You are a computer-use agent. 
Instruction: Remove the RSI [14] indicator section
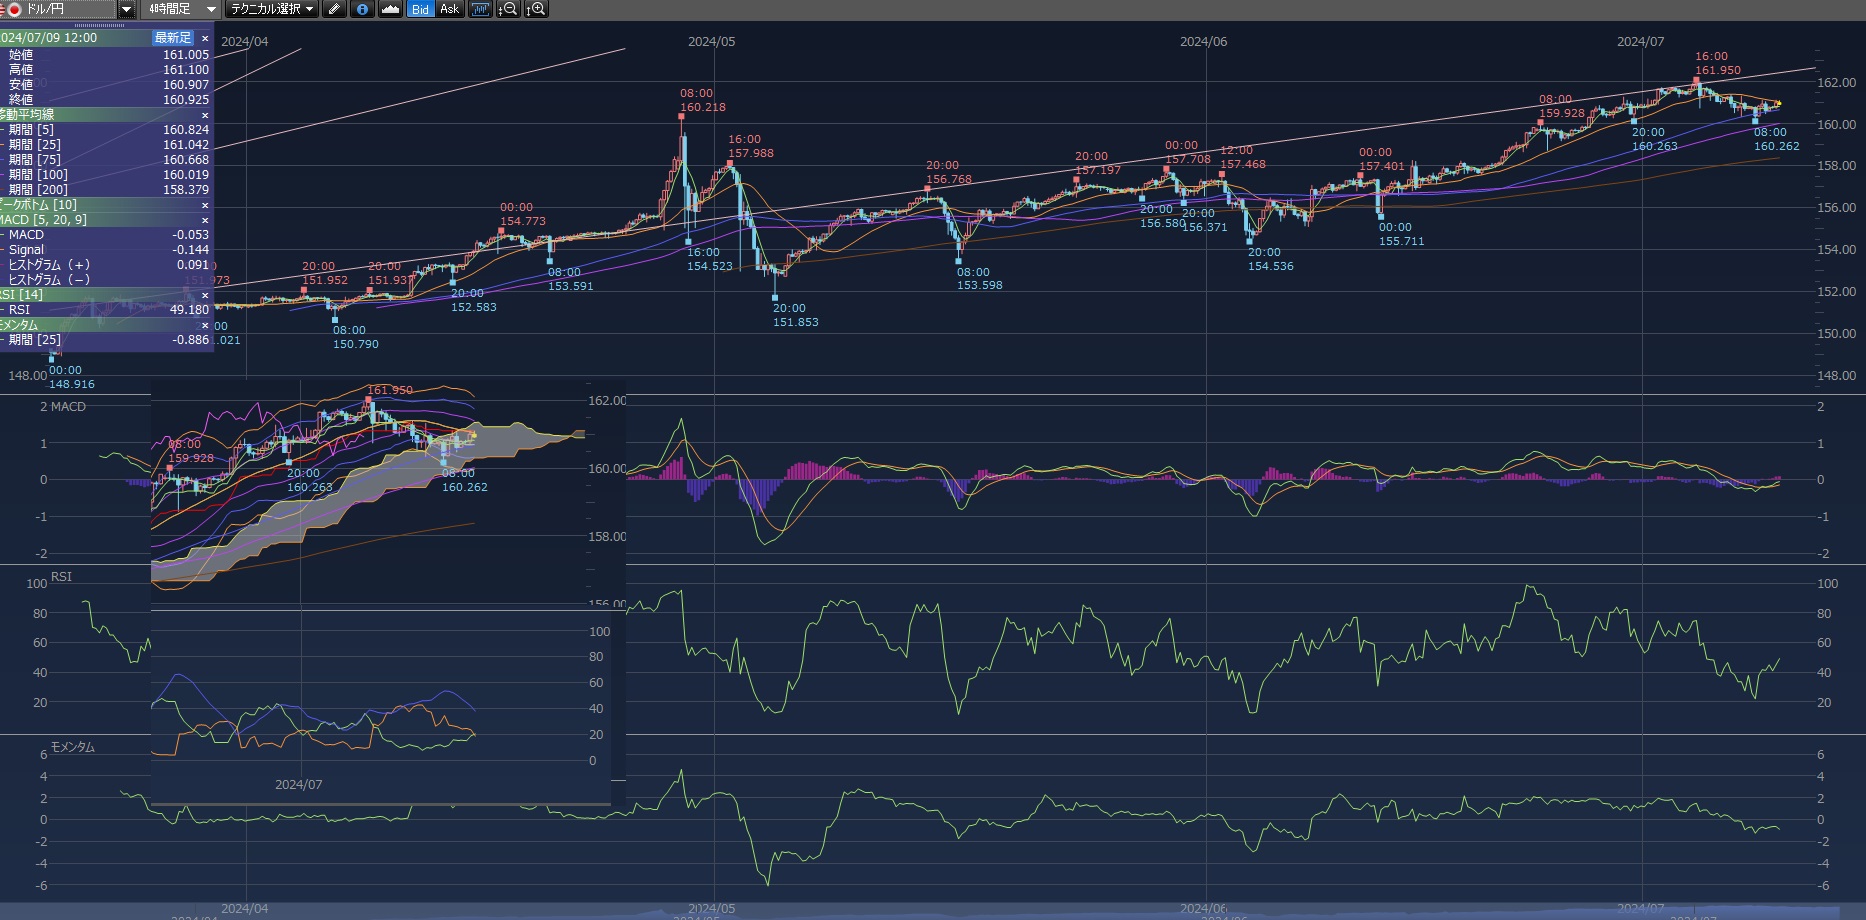coord(205,295)
